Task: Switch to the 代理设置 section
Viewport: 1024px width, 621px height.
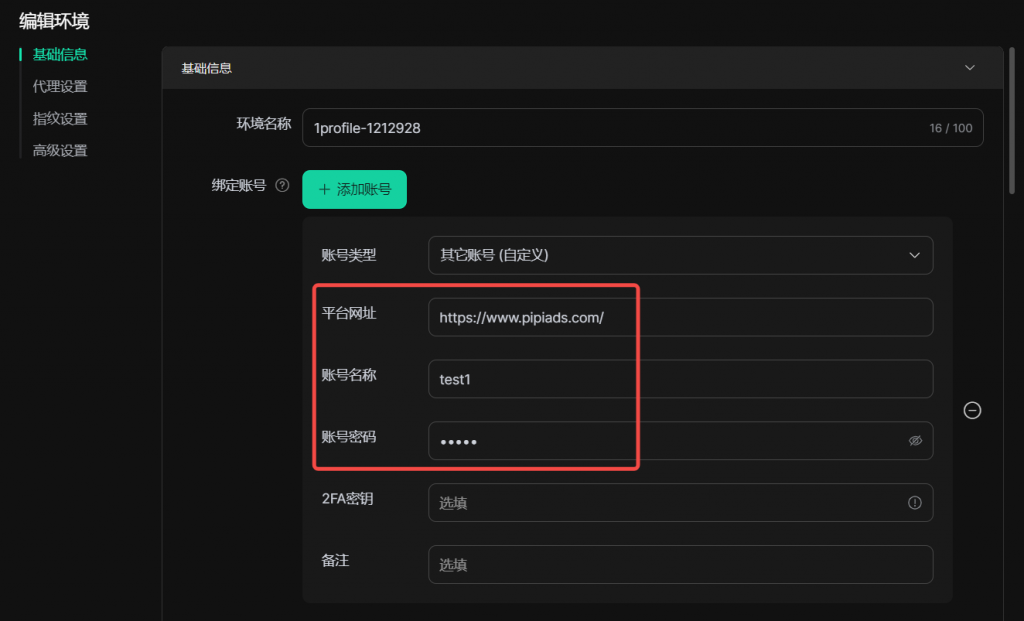Action: [60, 87]
